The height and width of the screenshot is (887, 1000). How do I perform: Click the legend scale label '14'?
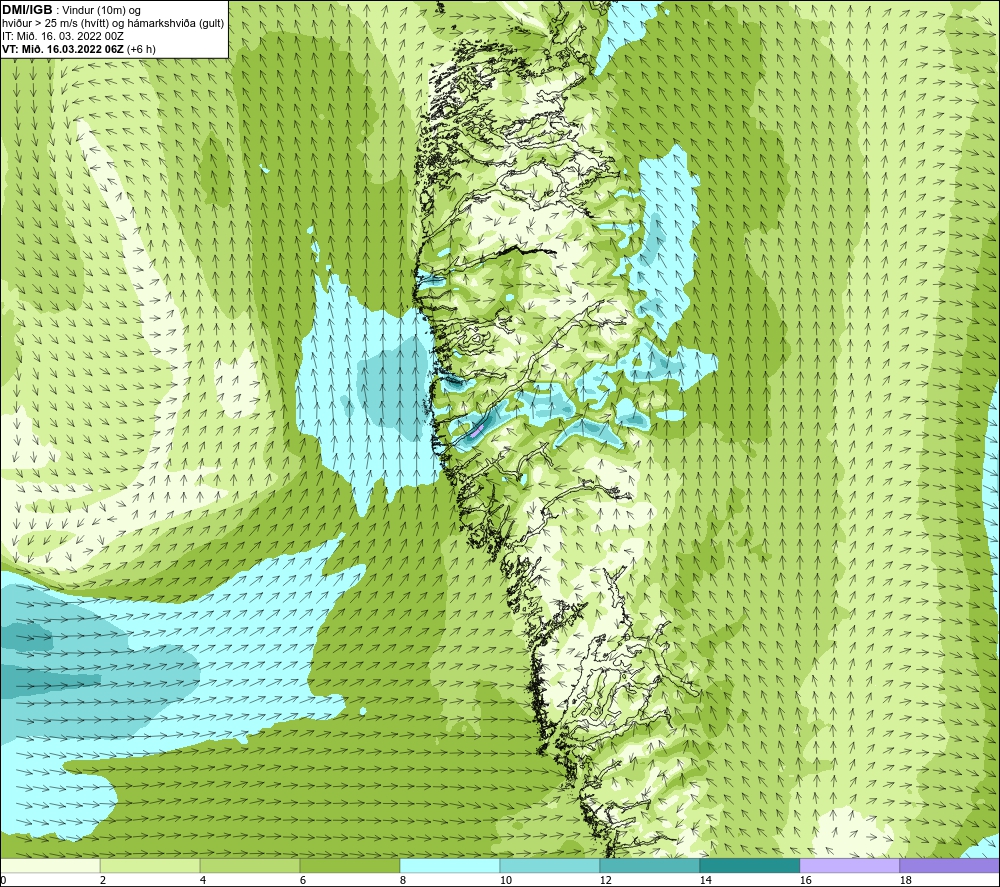pyautogui.click(x=705, y=880)
